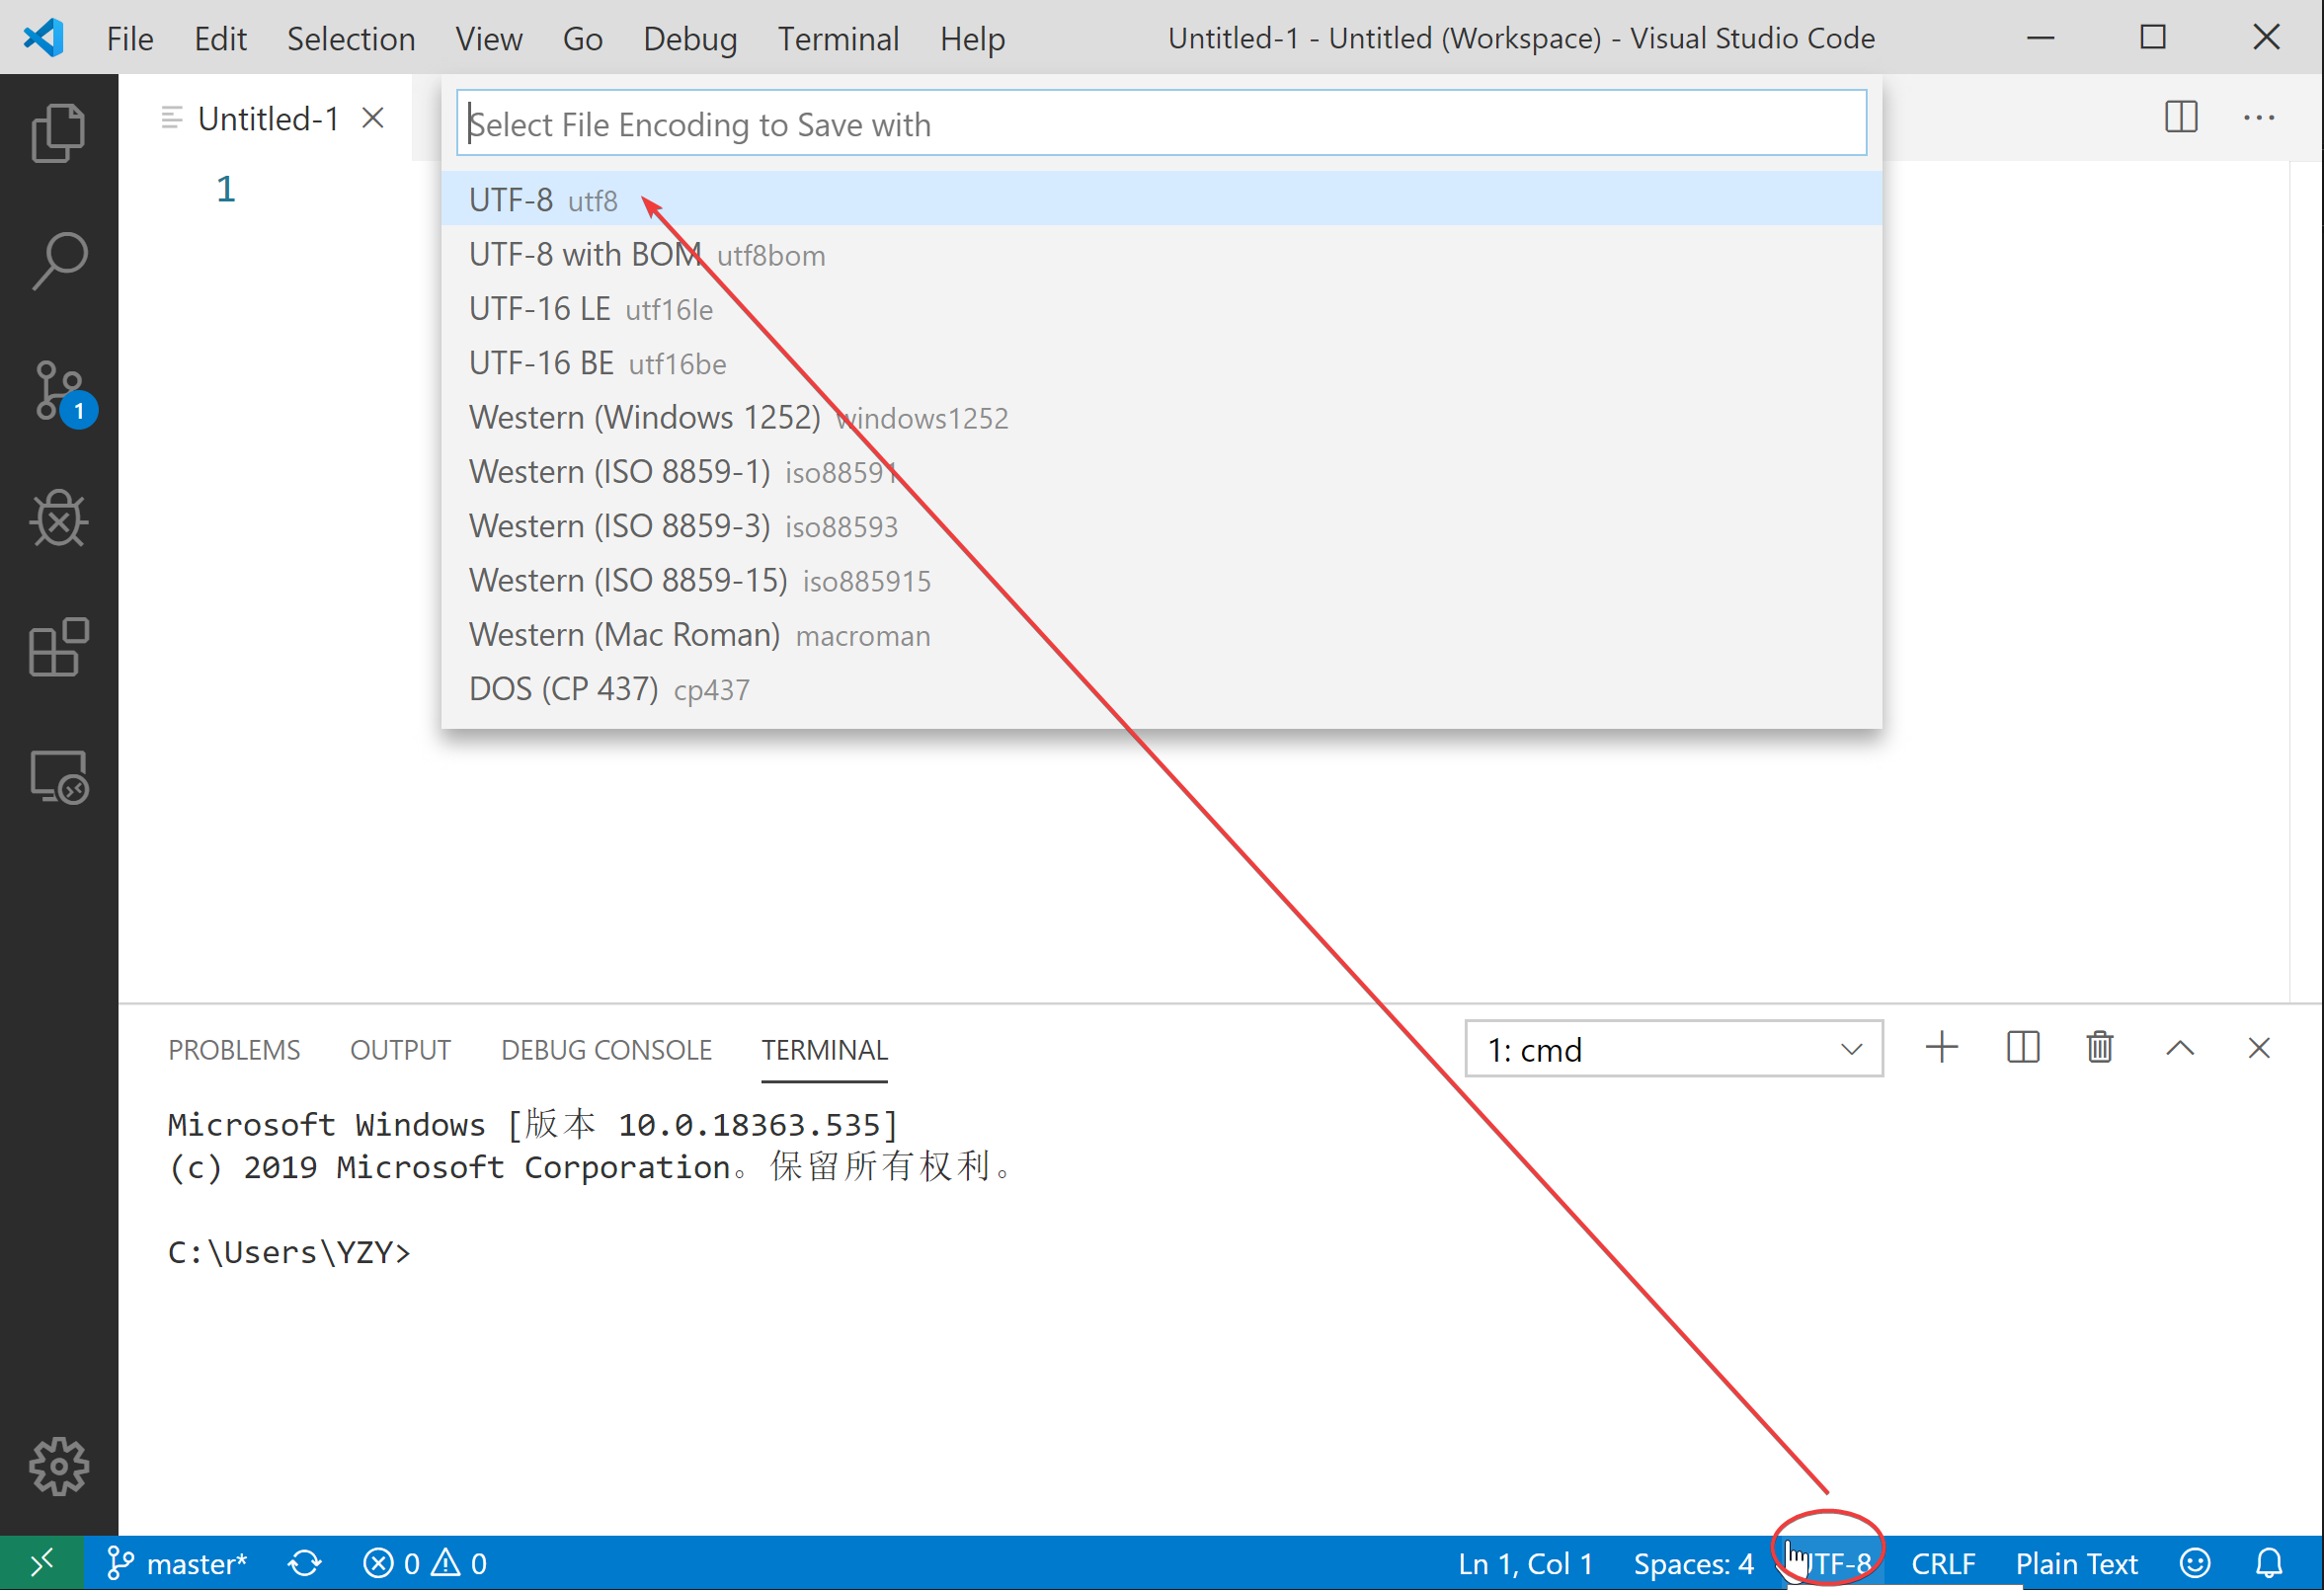Open the File menu

[x=130, y=38]
